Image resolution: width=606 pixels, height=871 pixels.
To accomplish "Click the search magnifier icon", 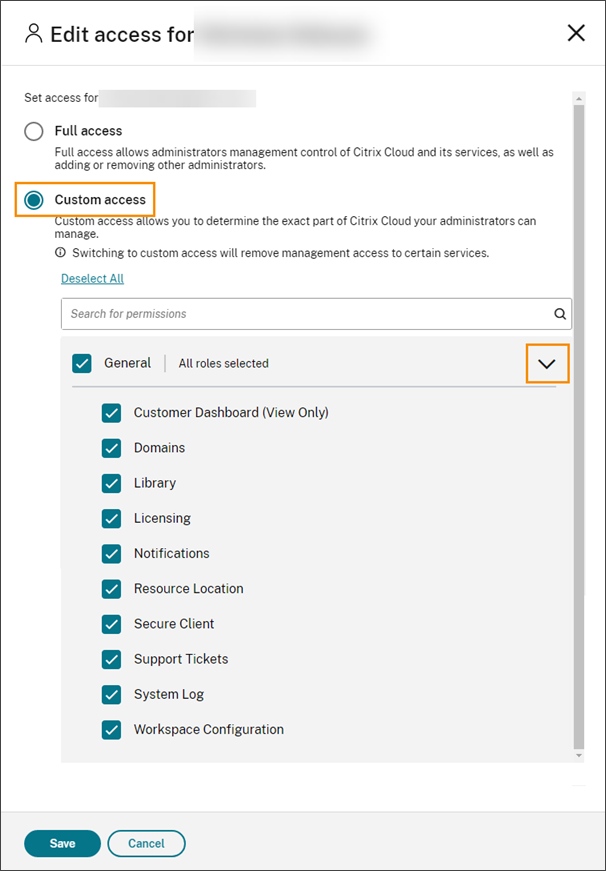I will 560,314.
